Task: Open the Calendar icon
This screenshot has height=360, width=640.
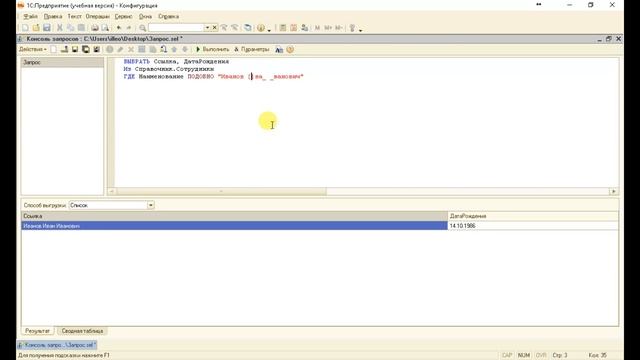Action: point(293,28)
